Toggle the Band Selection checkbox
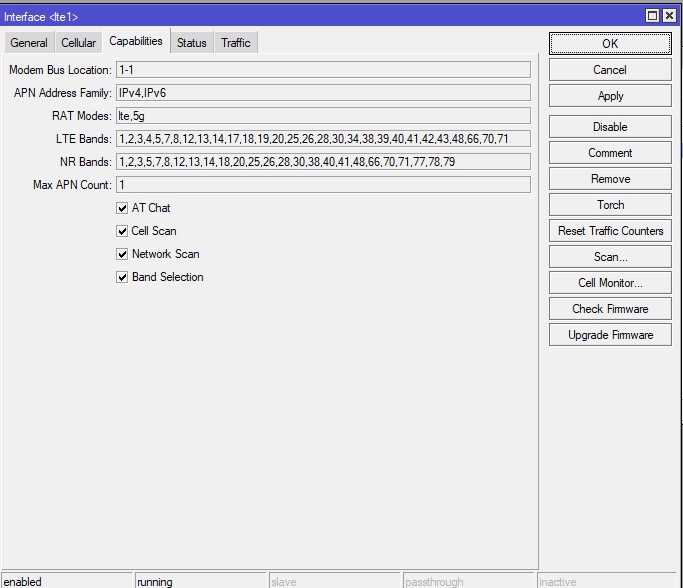Image resolution: width=683 pixels, height=588 pixels. [x=122, y=277]
